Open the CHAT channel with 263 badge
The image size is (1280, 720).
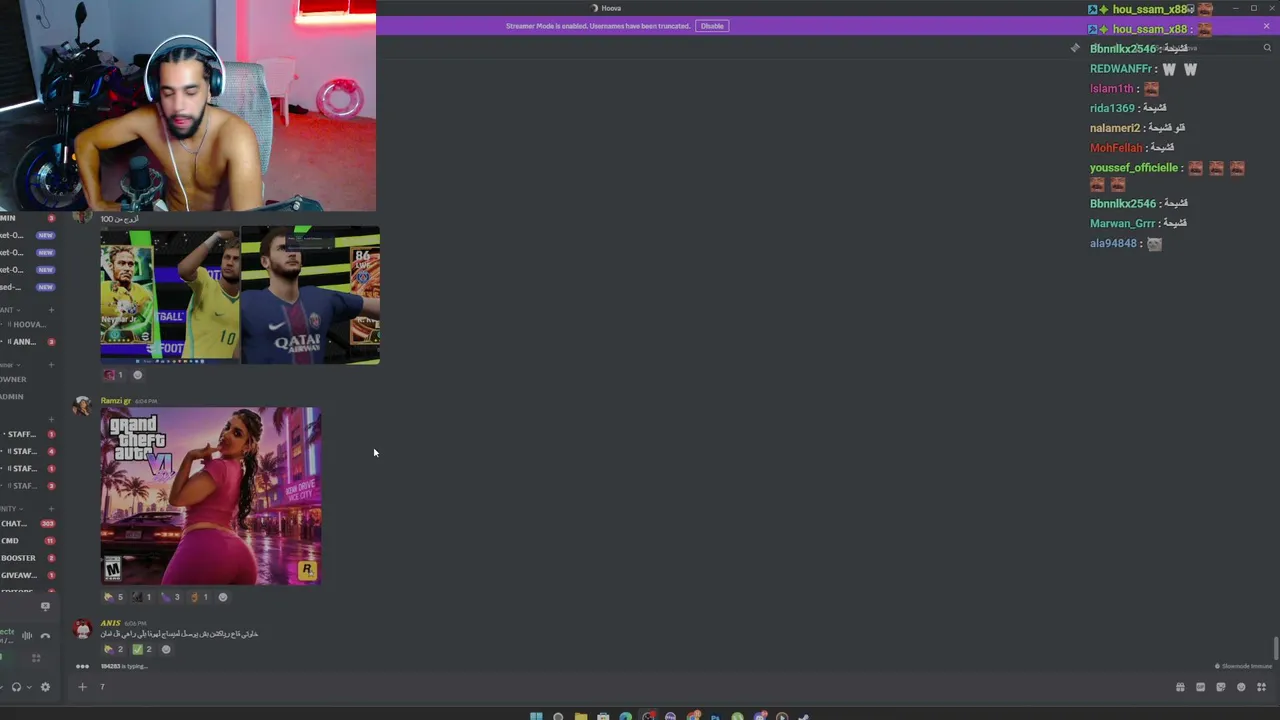coord(28,523)
